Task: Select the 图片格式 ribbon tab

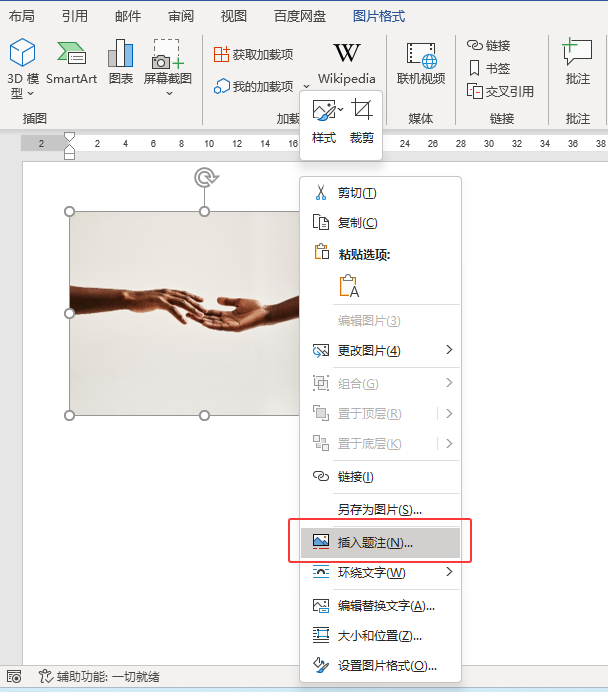Action: coord(379,16)
